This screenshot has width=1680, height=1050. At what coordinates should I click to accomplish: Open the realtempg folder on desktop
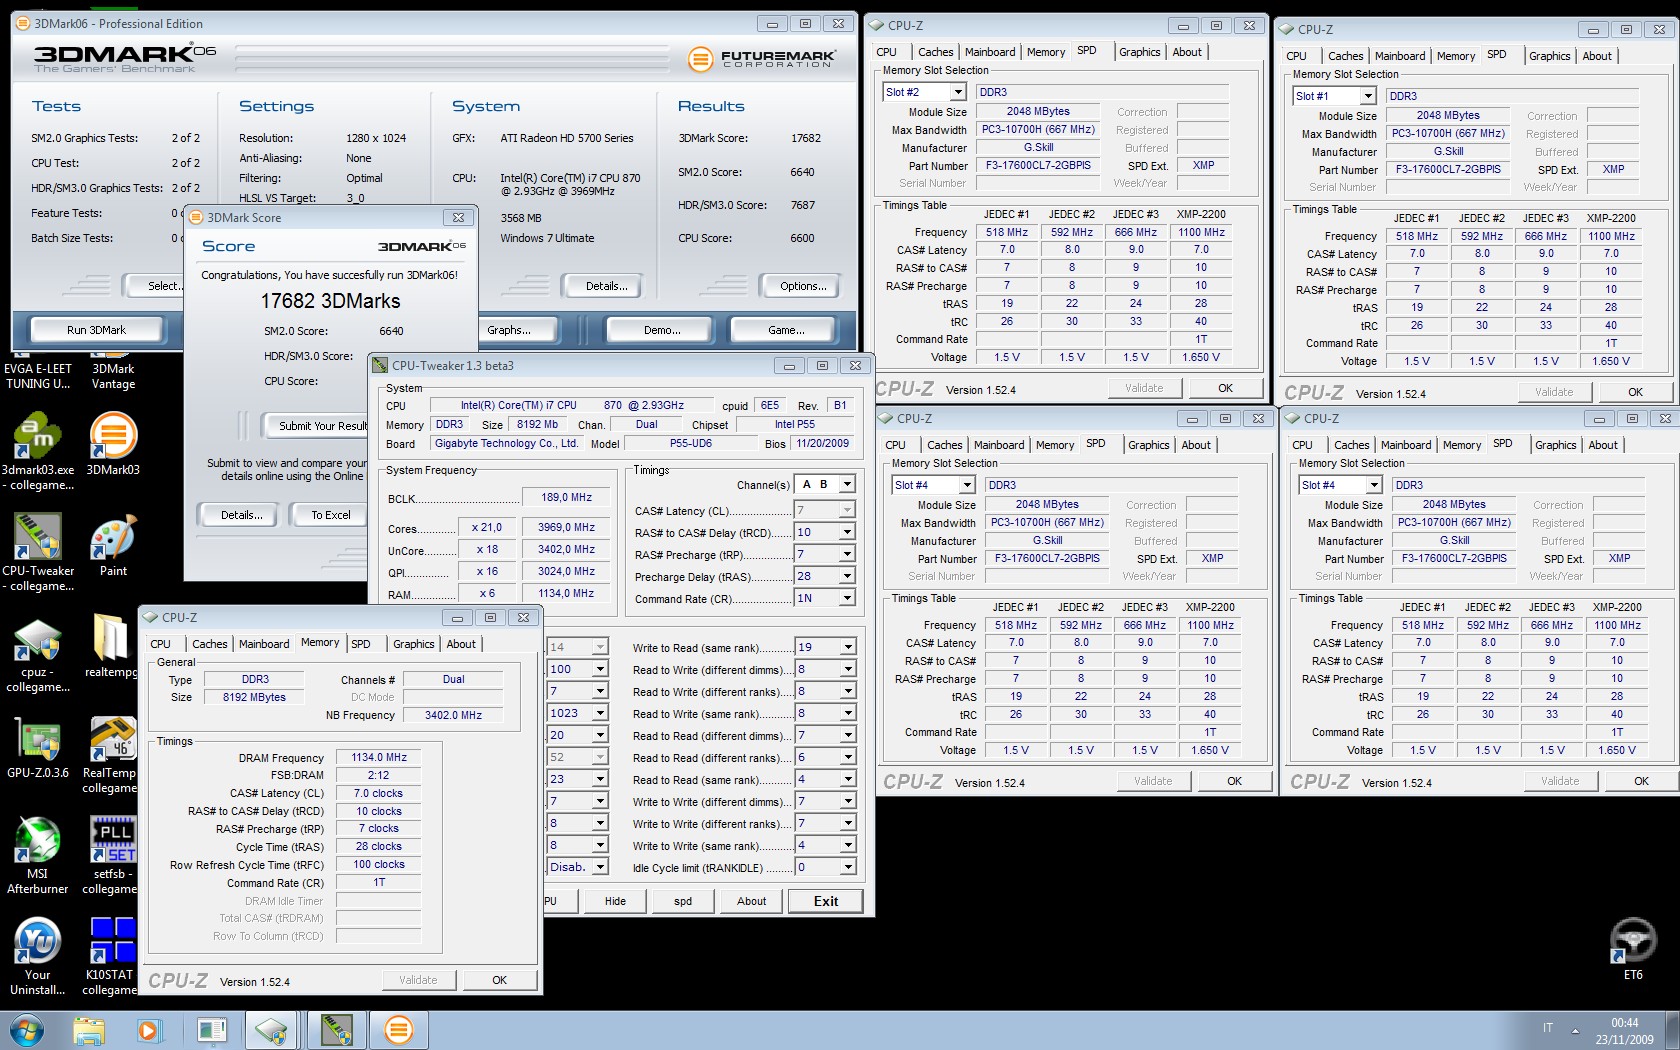[110, 646]
